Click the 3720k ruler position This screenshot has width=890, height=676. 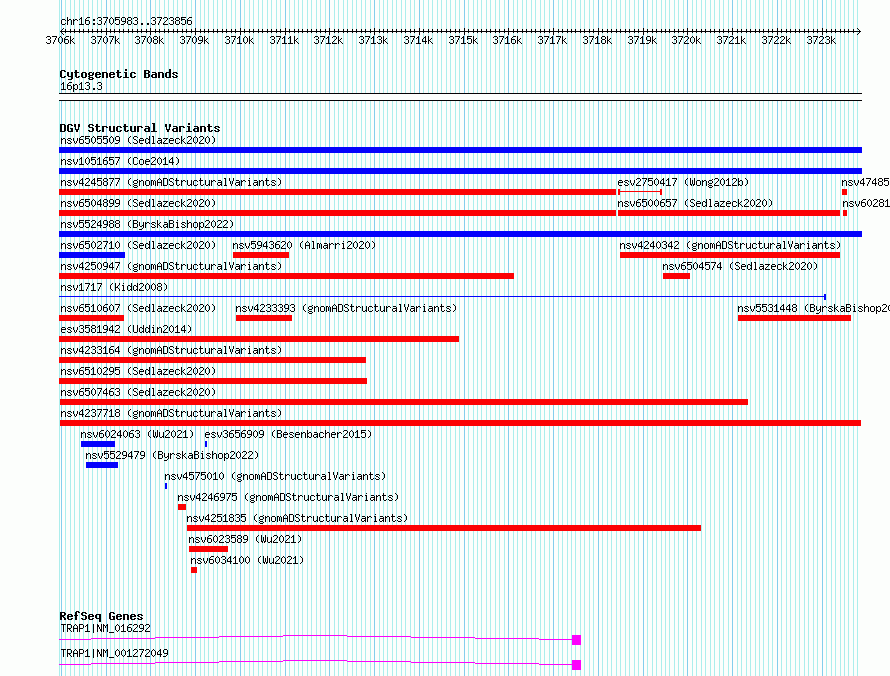[x=686, y=40]
